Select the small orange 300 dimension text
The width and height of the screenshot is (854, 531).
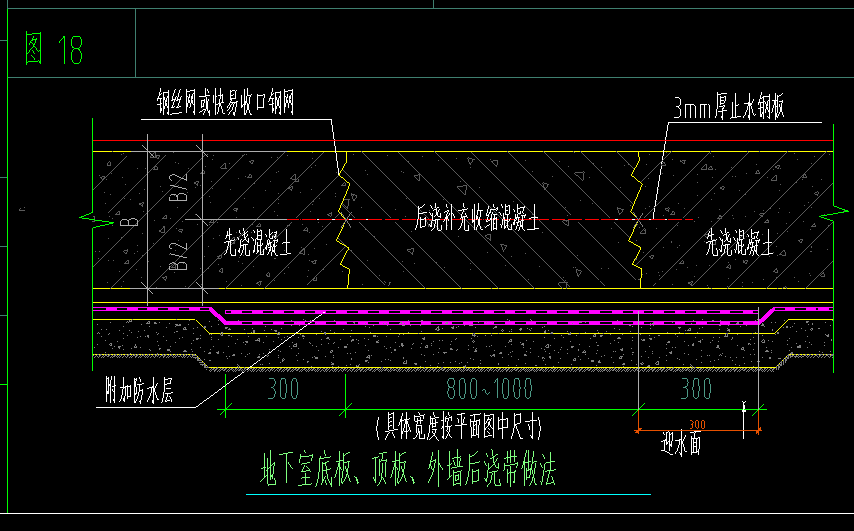pos(697,424)
